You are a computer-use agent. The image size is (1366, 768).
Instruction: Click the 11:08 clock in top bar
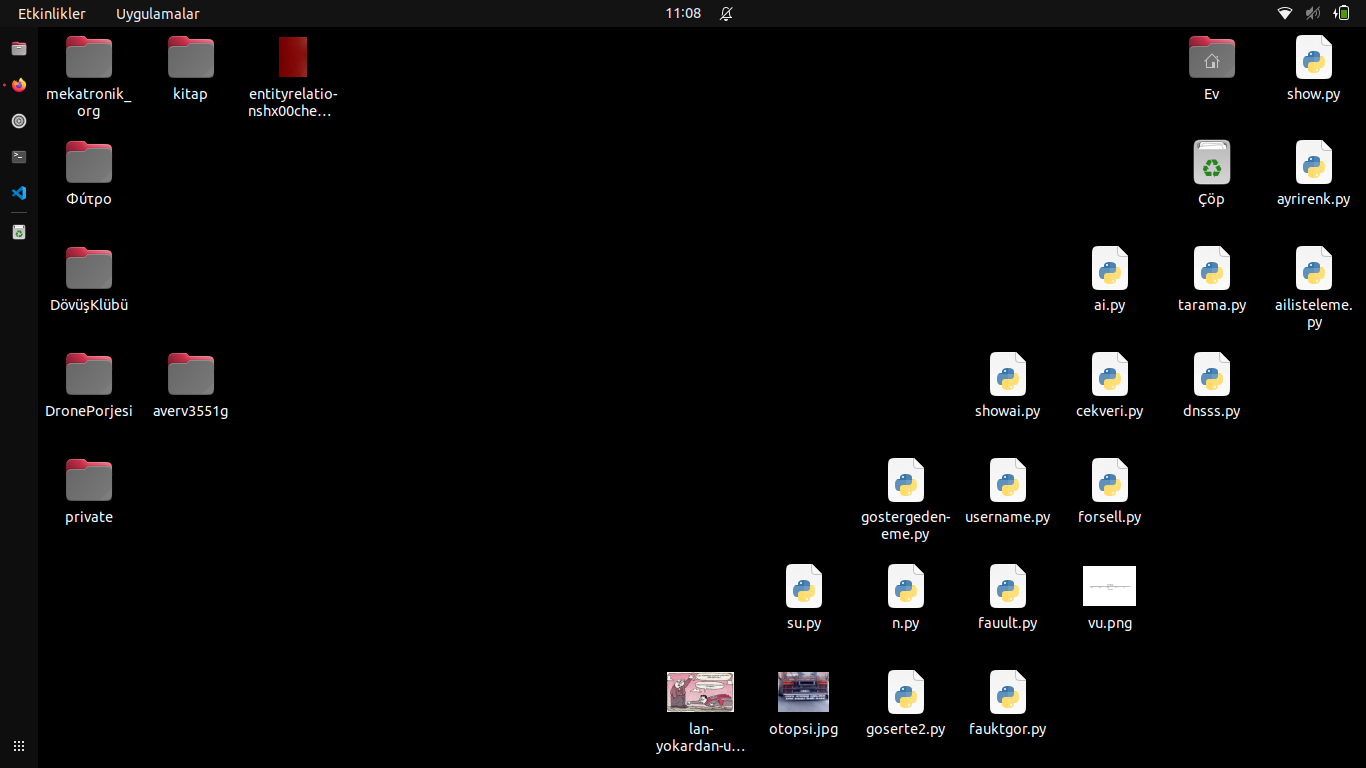coord(683,13)
